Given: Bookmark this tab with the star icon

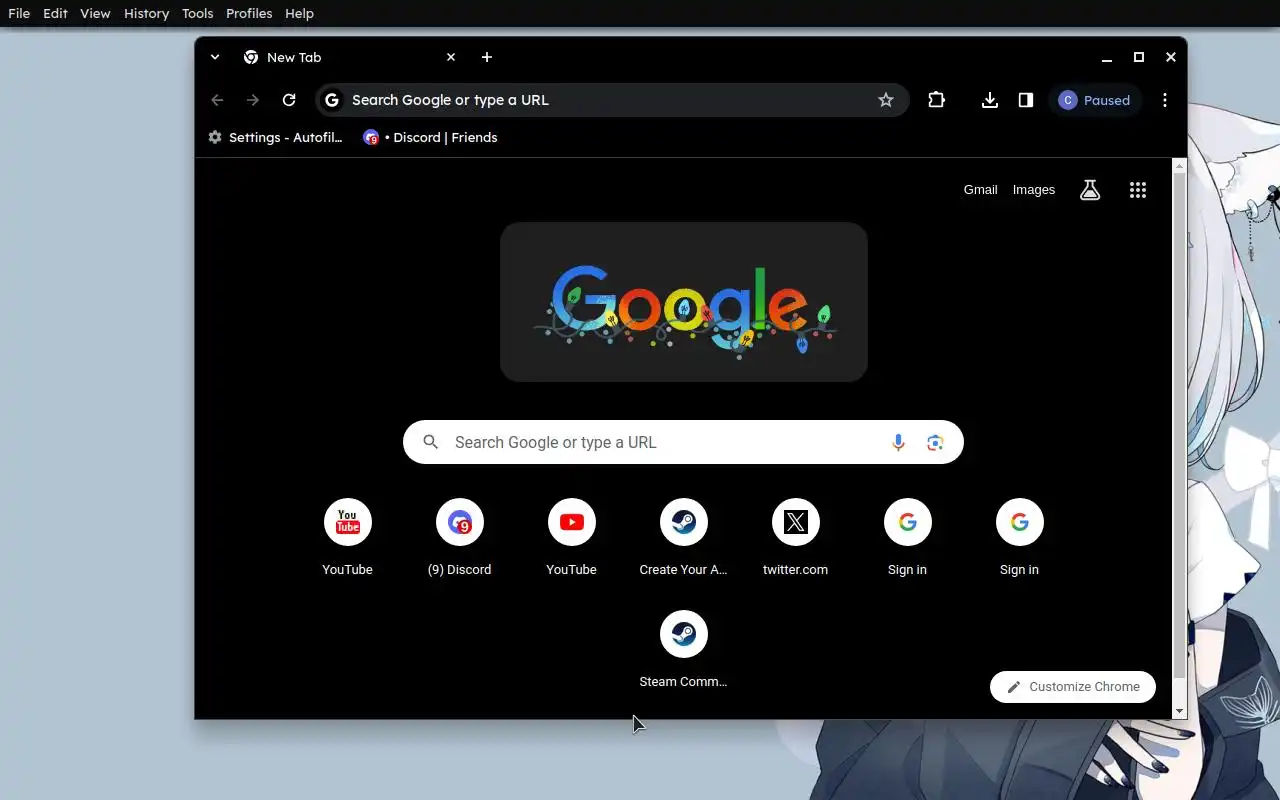Looking at the screenshot, I should pos(886,100).
